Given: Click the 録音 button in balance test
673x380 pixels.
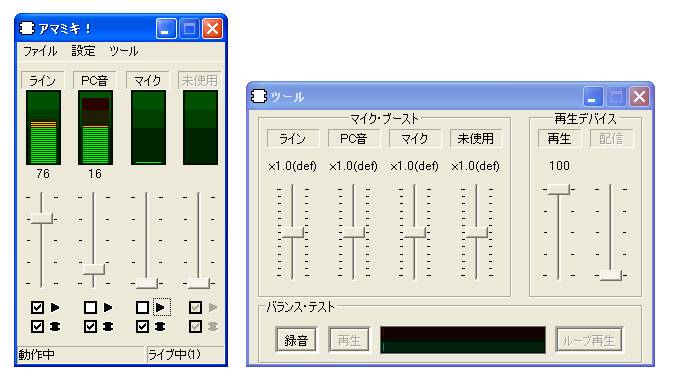Looking at the screenshot, I should 296,340.
